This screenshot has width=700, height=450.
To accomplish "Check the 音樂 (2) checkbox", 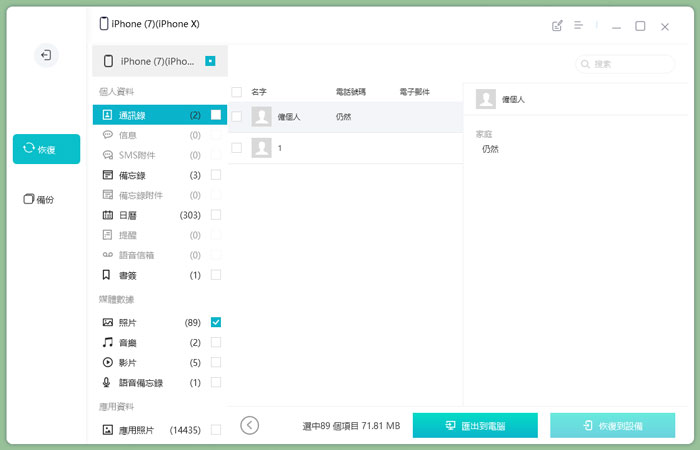I will coord(216,342).
